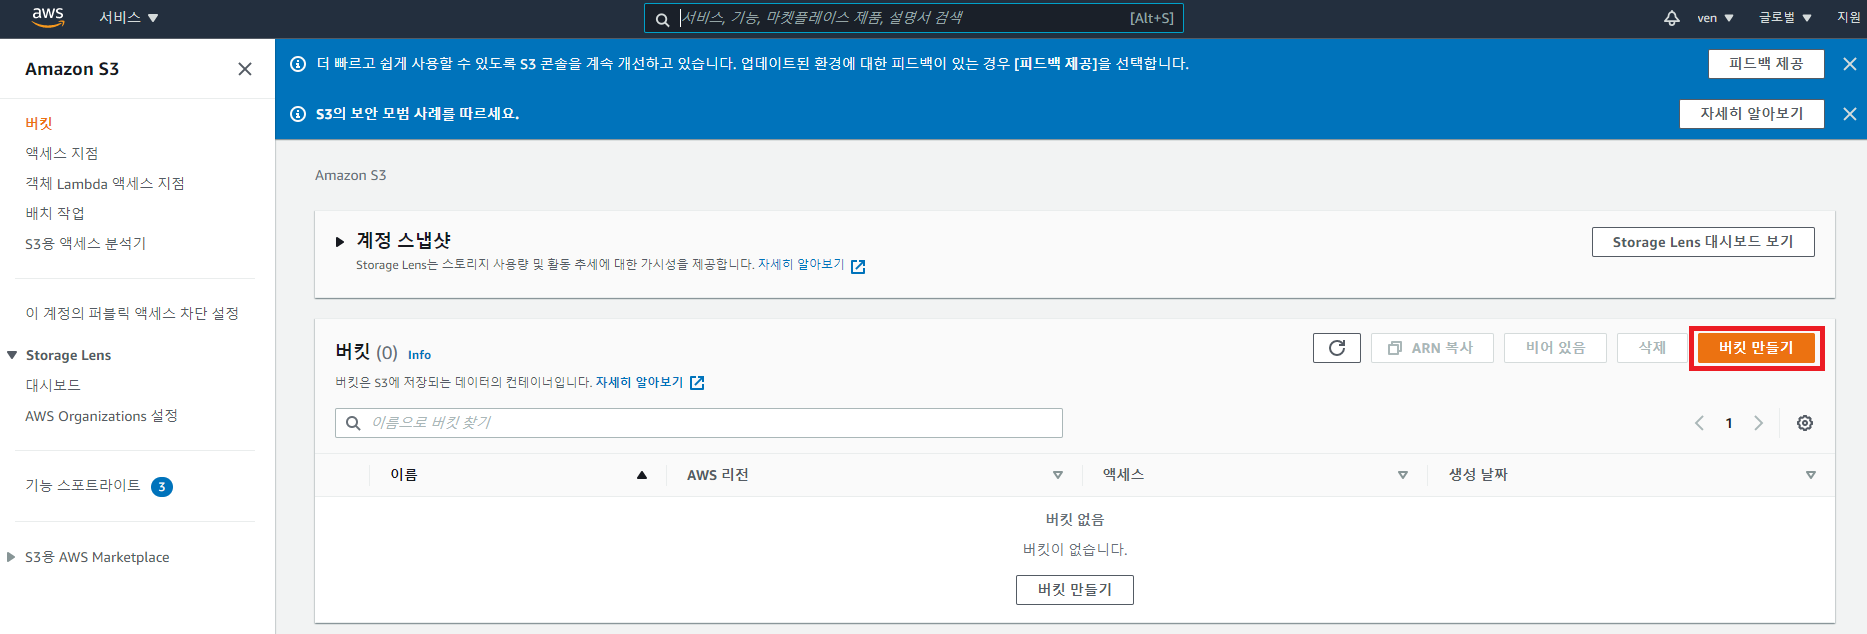
Task: Click info icon on security best practices banner
Action: (x=298, y=114)
